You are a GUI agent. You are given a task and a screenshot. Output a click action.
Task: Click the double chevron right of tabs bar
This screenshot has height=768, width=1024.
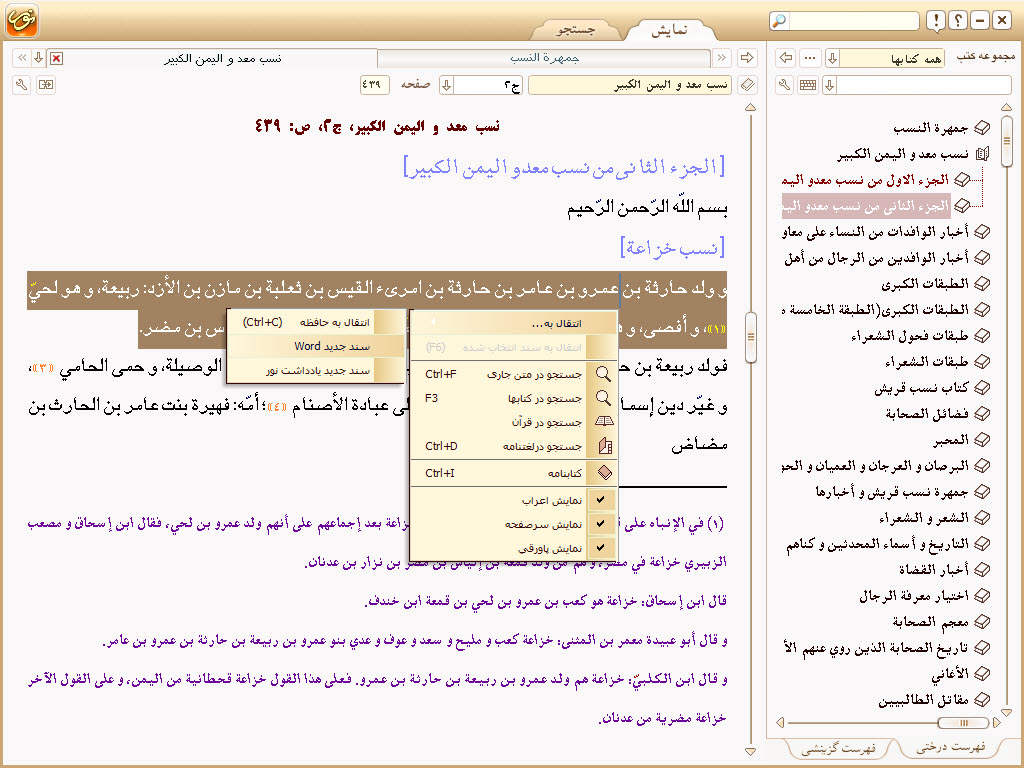click(x=722, y=58)
